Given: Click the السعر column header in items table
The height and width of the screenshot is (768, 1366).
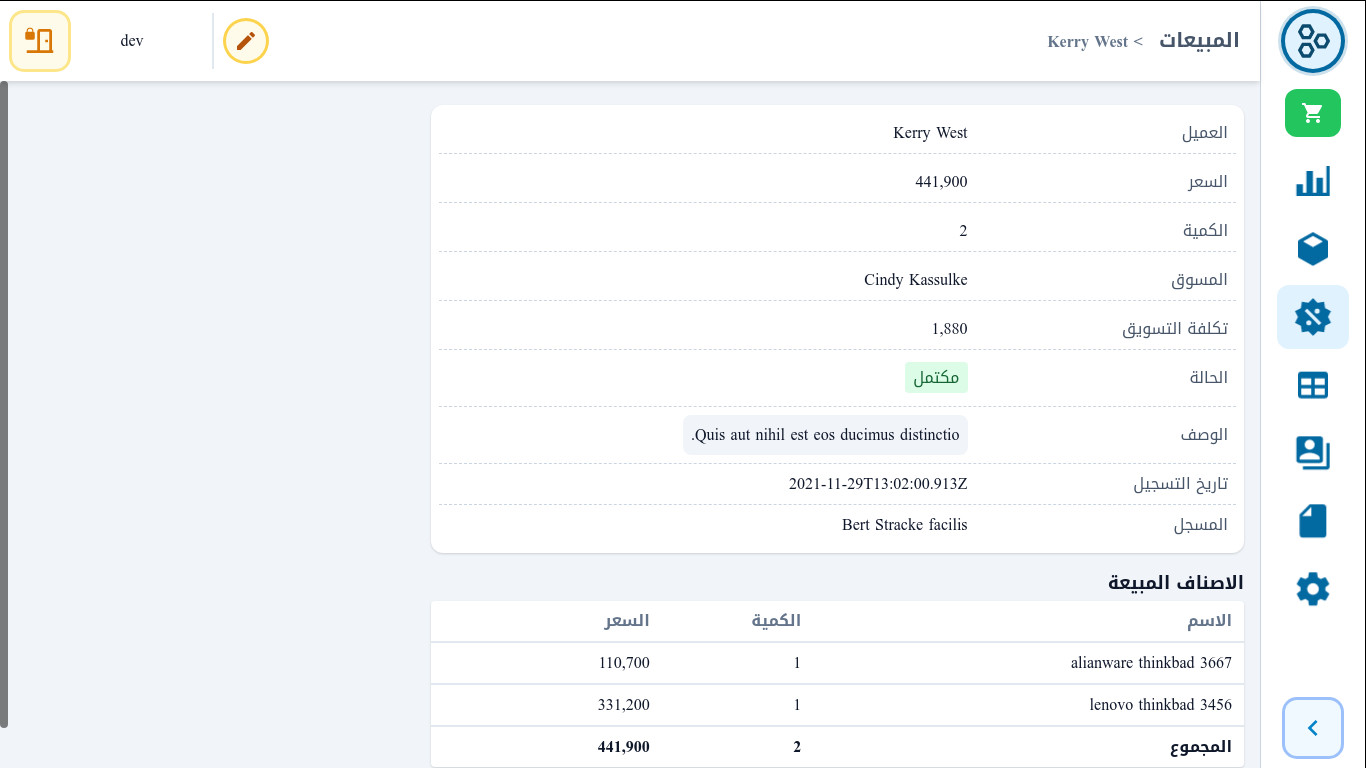Looking at the screenshot, I should point(627,621).
